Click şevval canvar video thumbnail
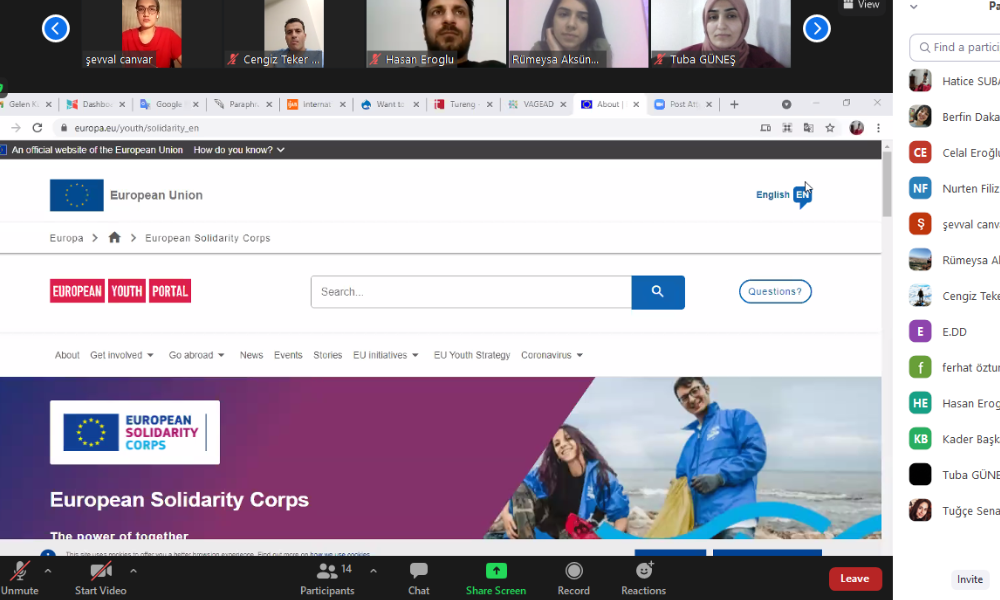This screenshot has height=600, width=1000. (x=152, y=34)
